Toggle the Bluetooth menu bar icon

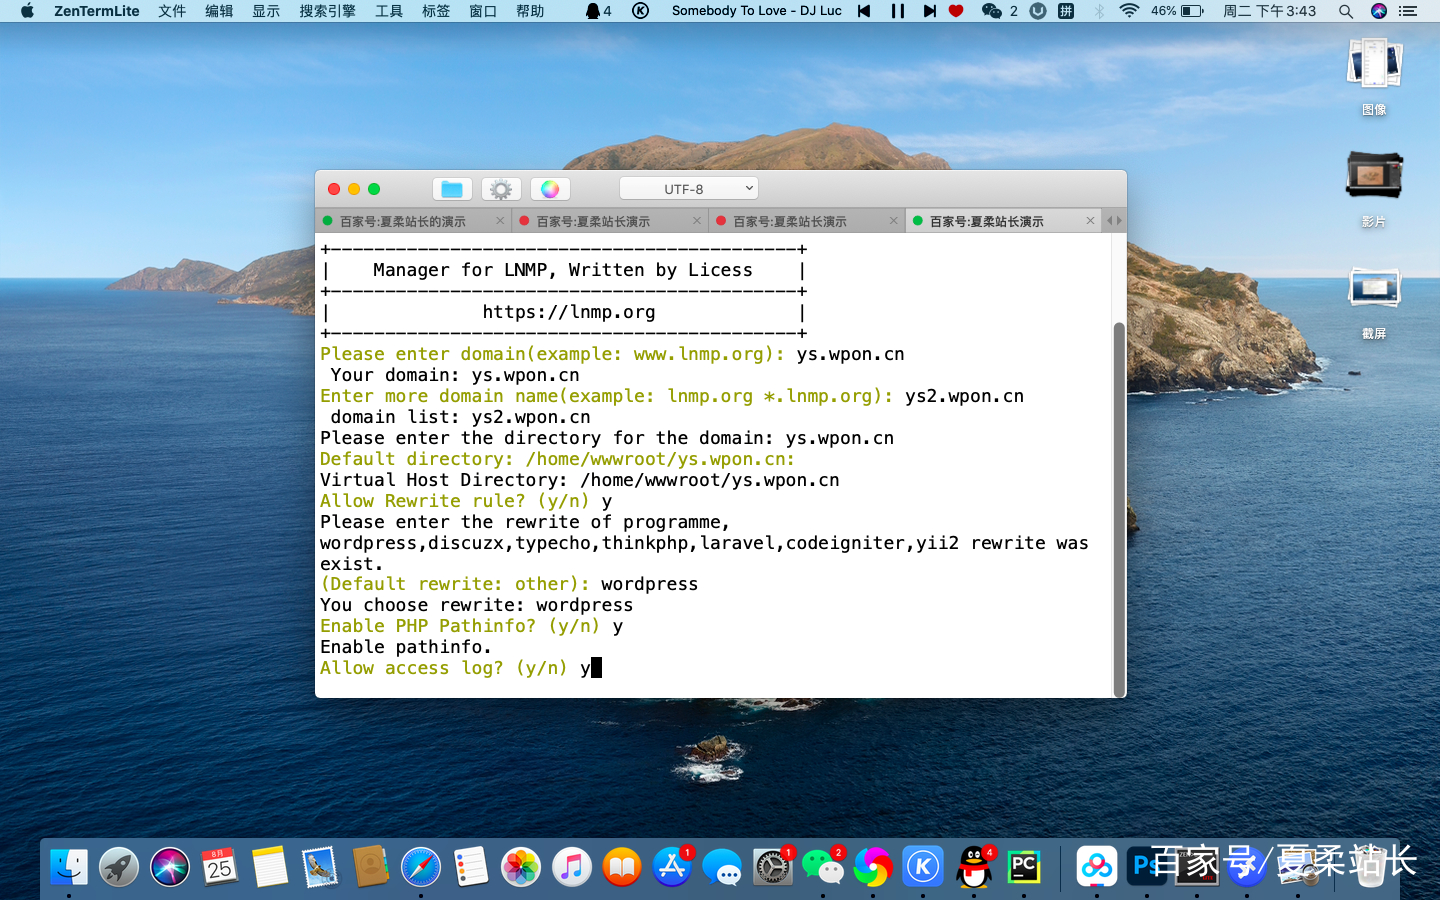pos(1099,11)
